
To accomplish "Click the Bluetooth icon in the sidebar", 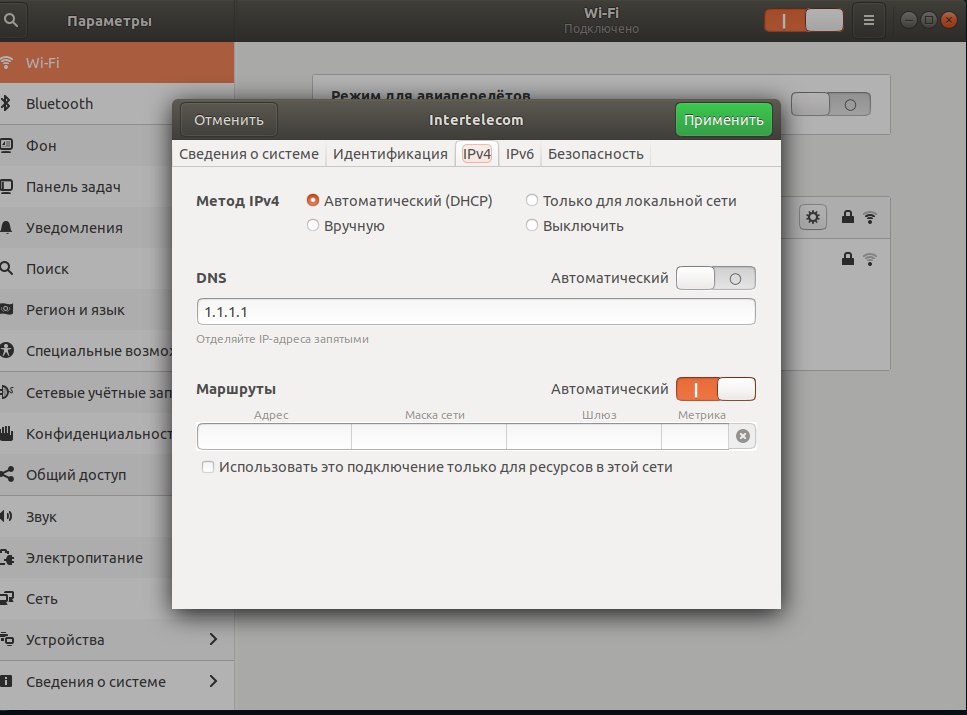I will 6,103.
